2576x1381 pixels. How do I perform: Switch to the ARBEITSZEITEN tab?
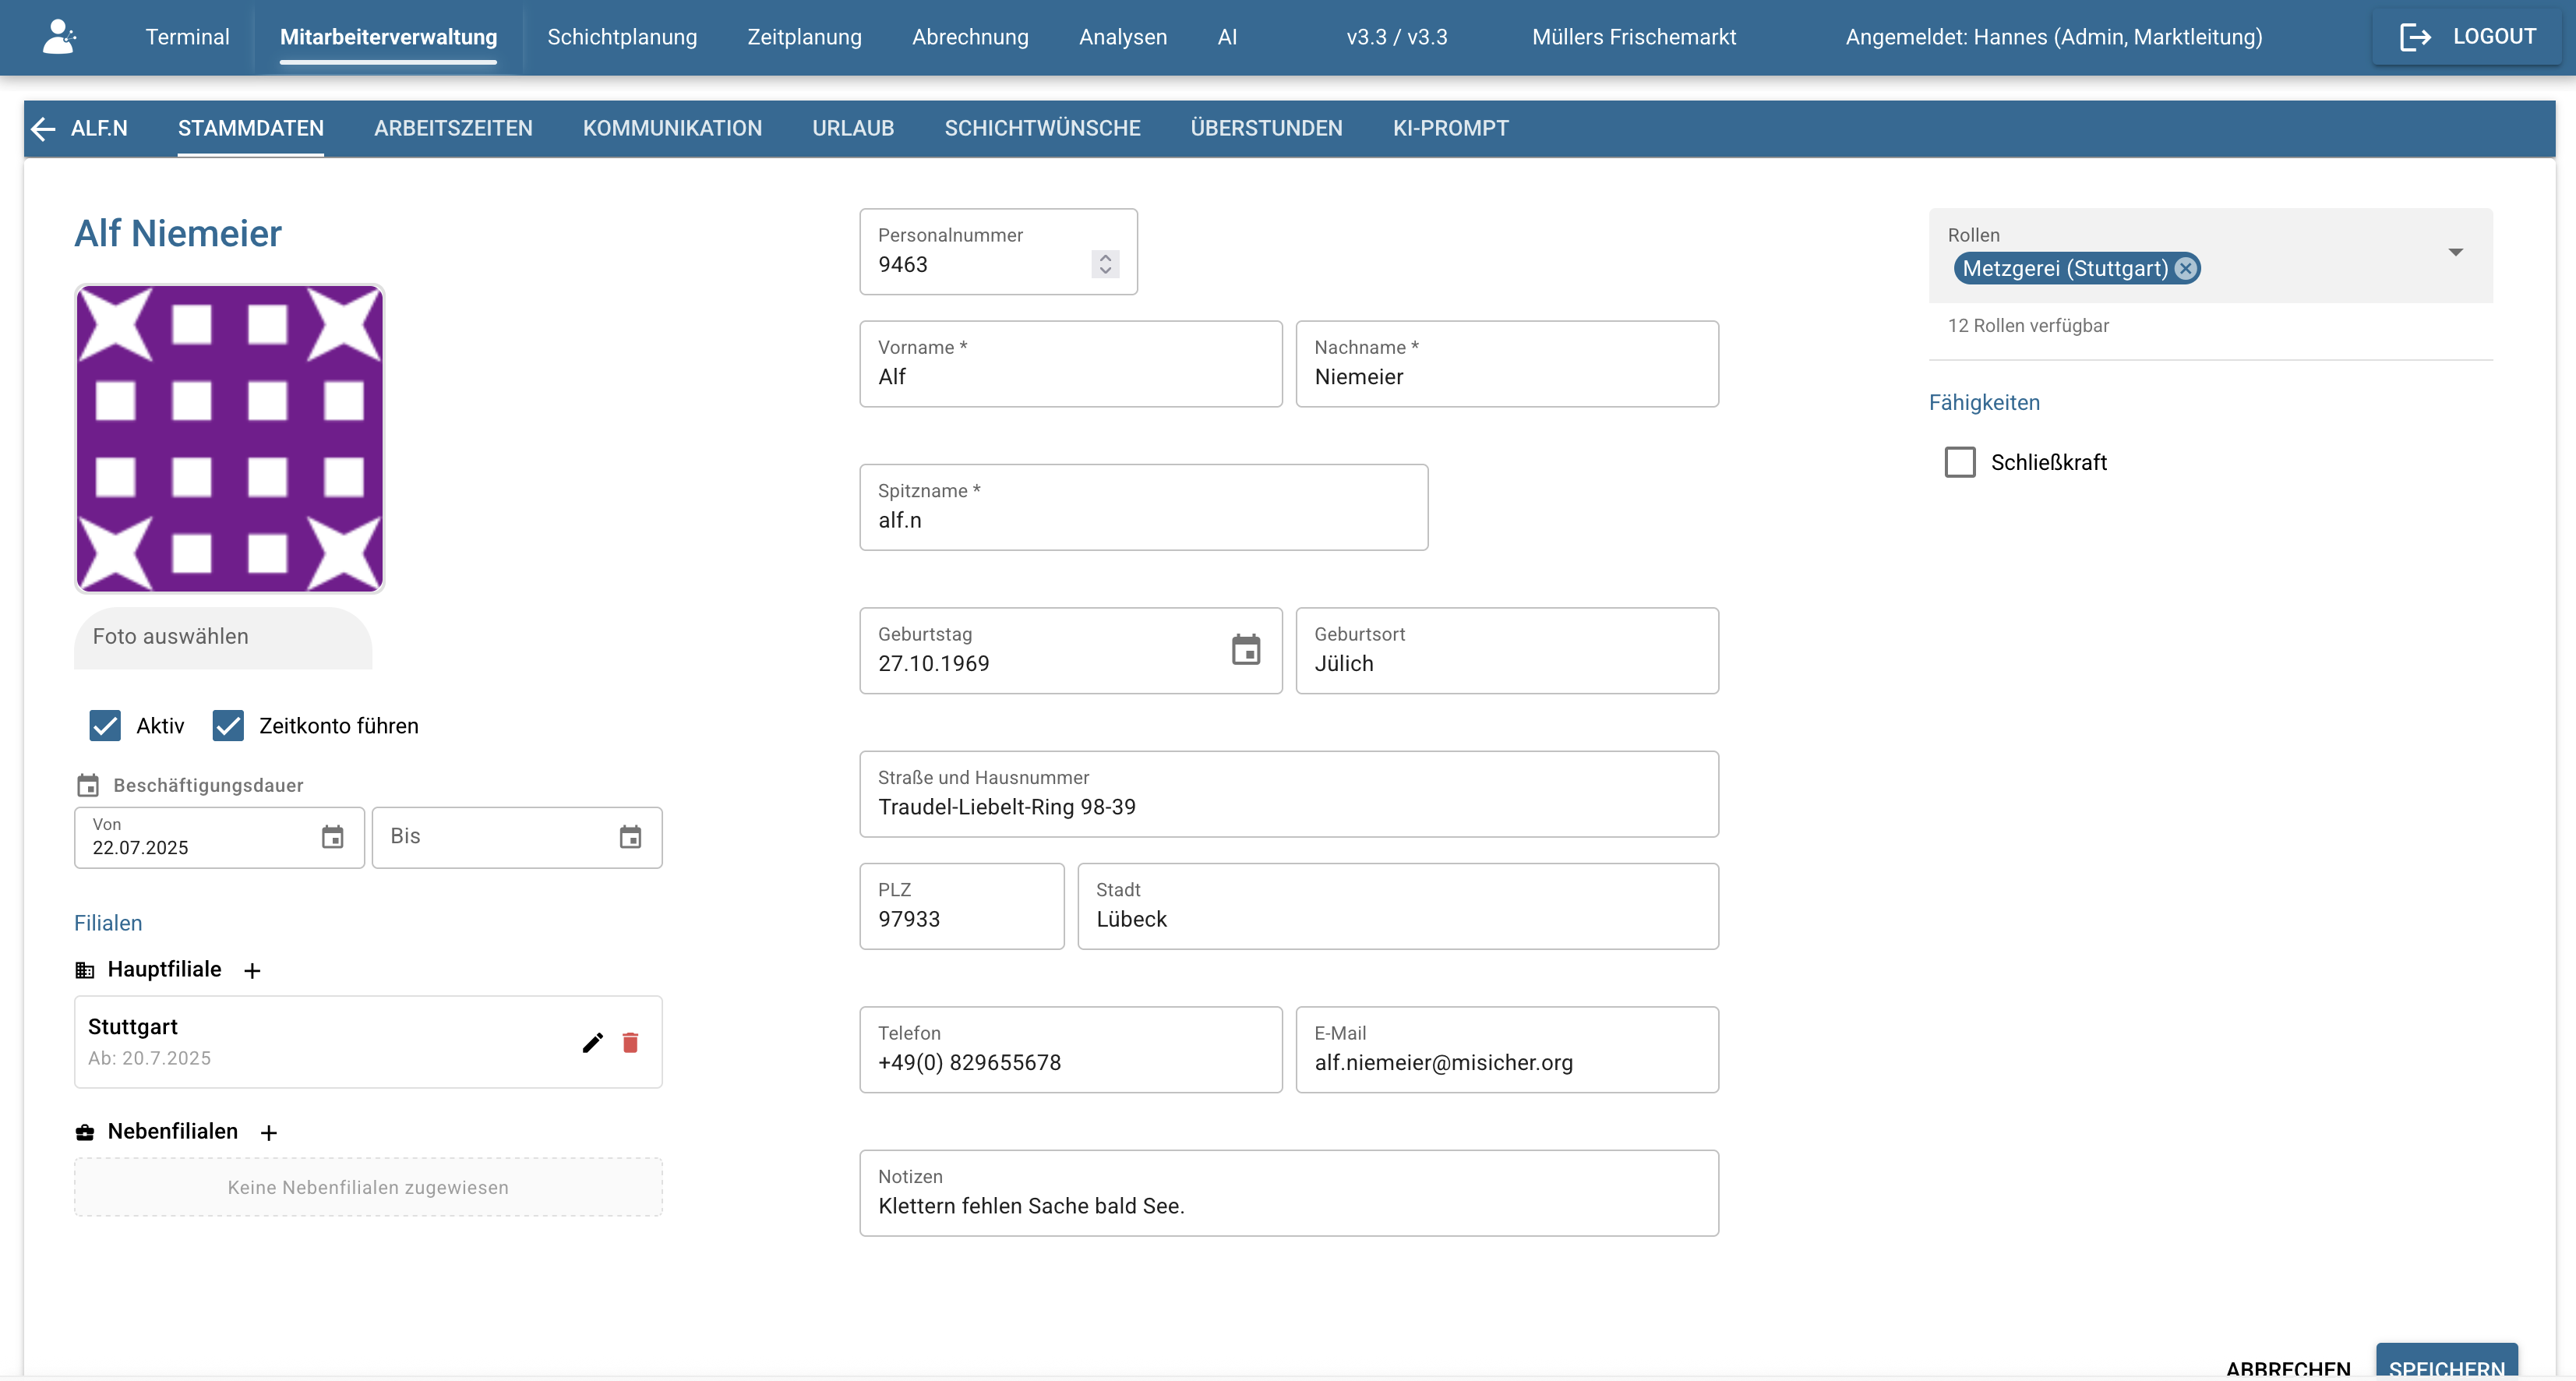click(453, 128)
